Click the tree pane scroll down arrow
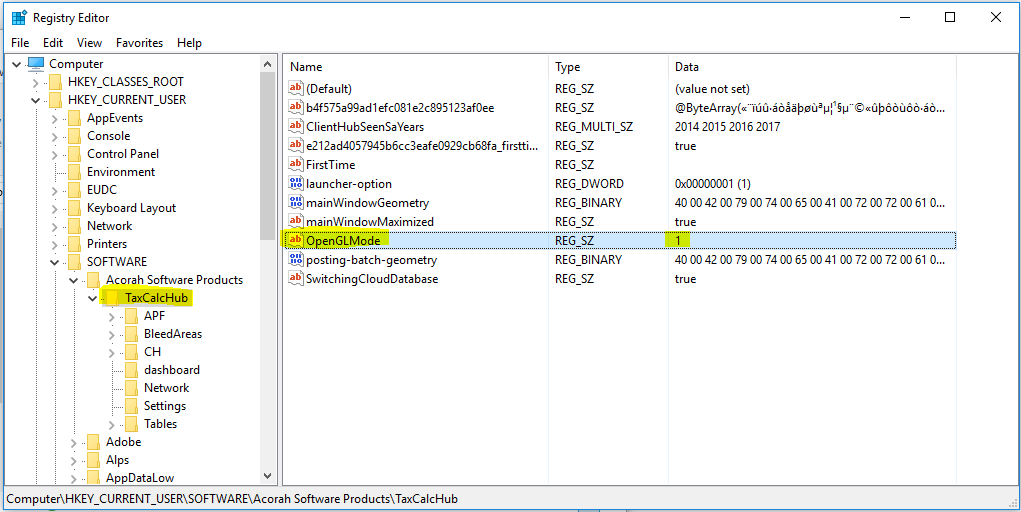The height and width of the screenshot is (512, 1021). pyautogui.click(x=267, y=477)
